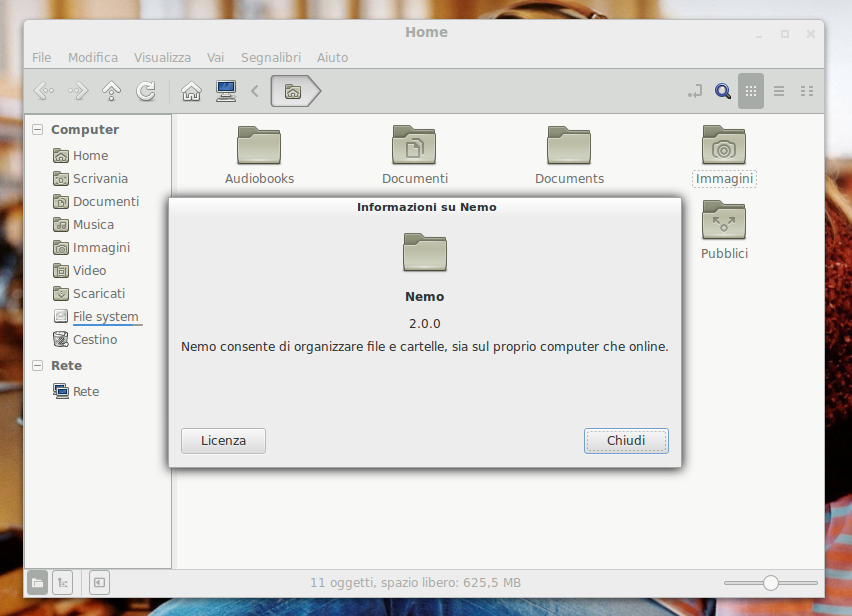Open the Aiuto menu
Image resolution: width=852 pixels, height=616 pixels.
(333, 58)
